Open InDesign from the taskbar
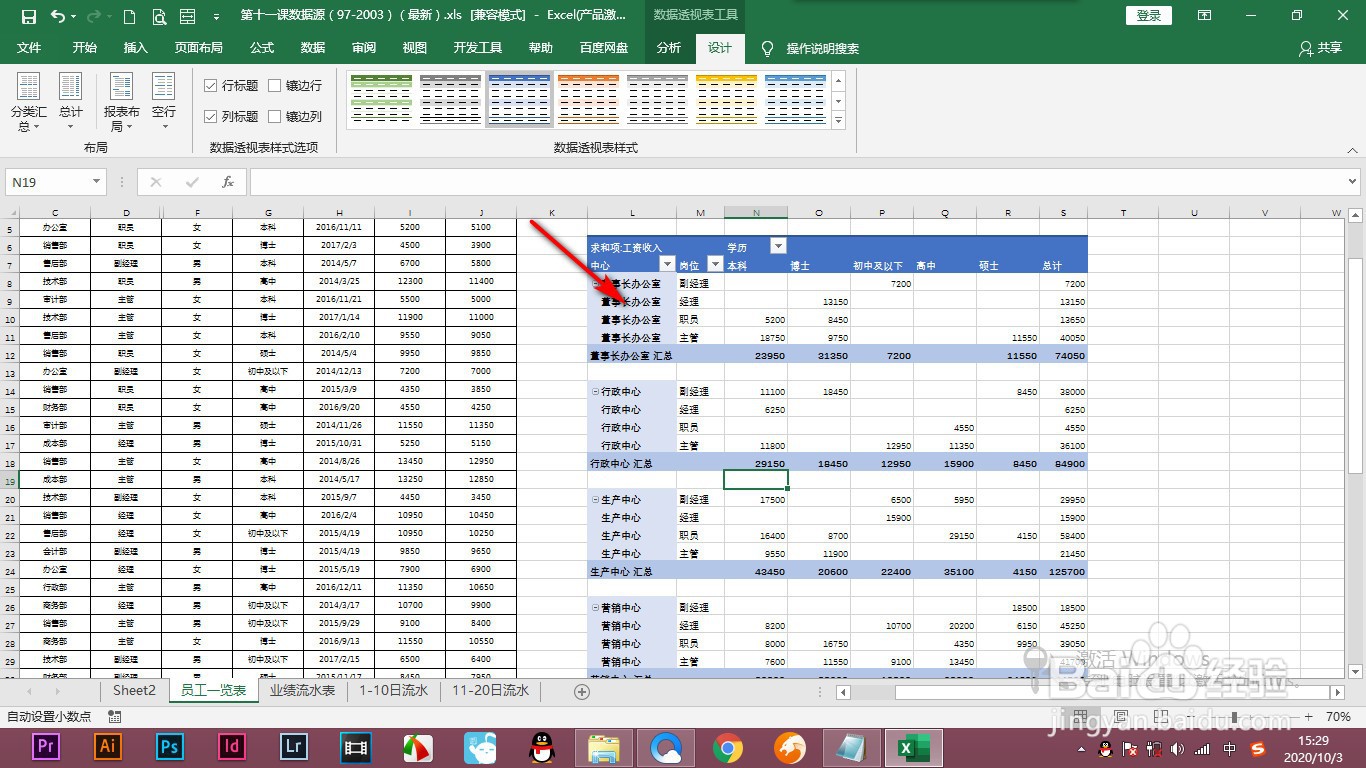This screenshot has width=1366, height=768. (232, 746)
